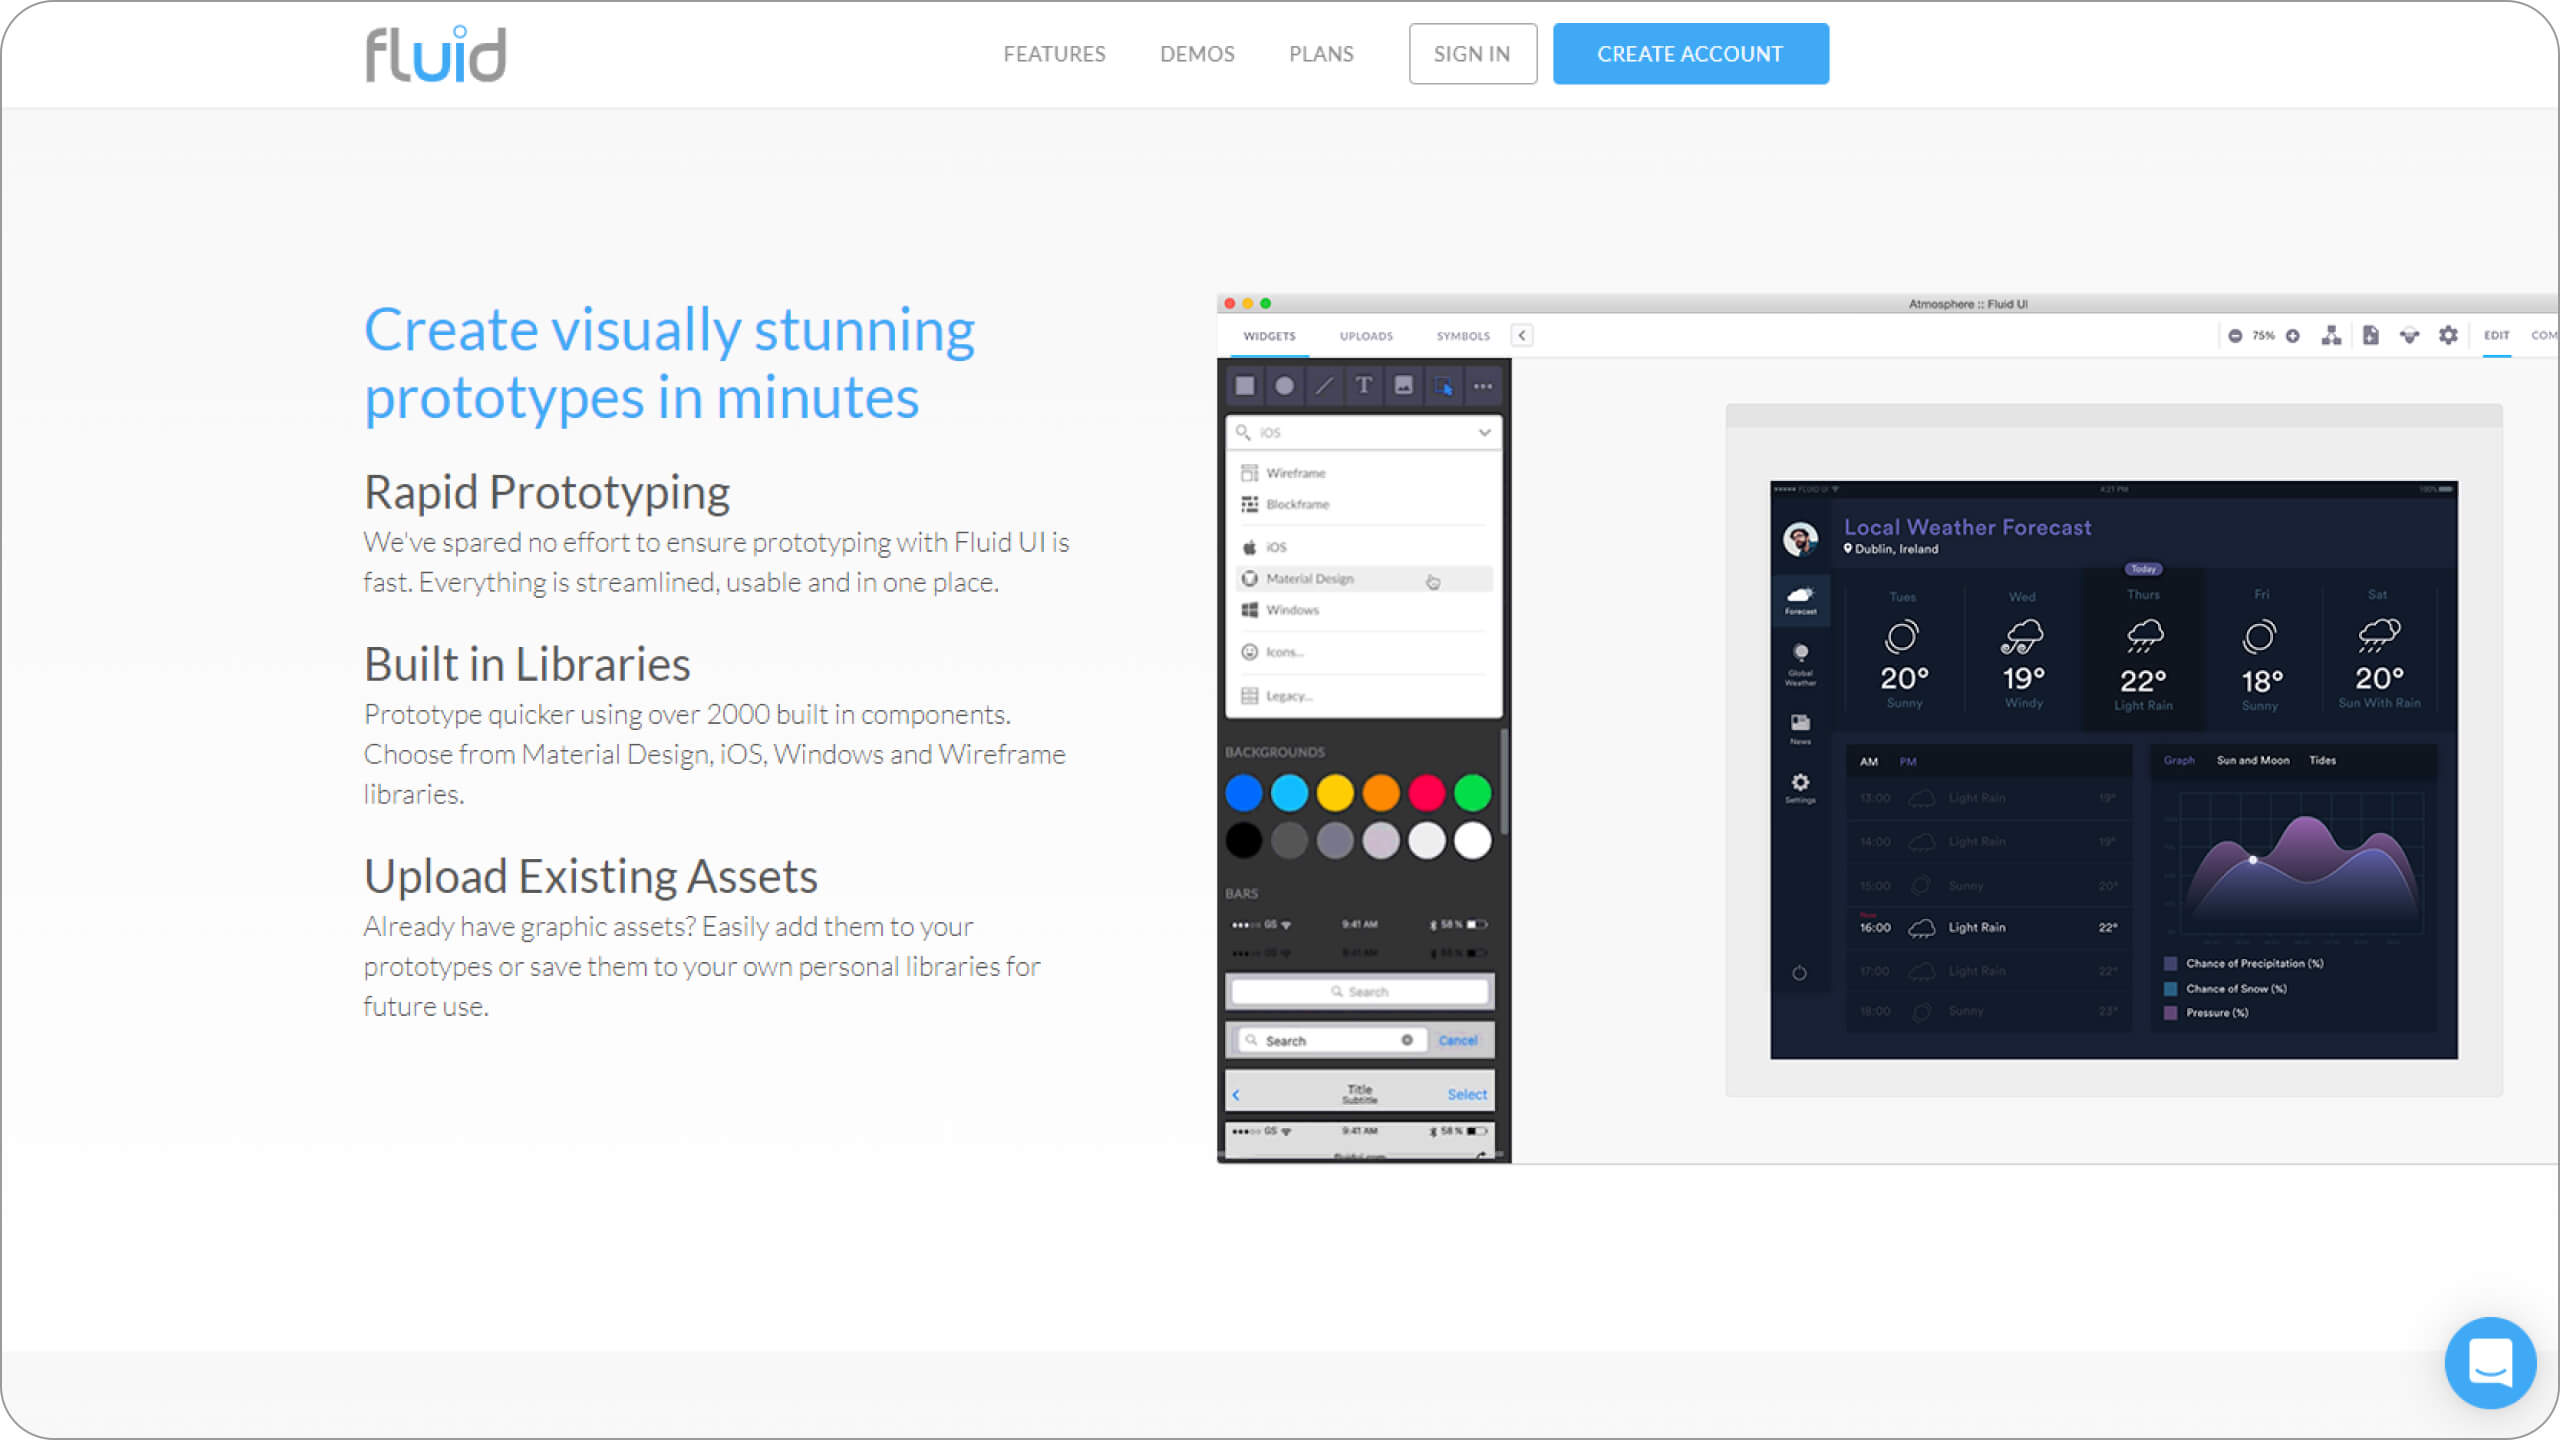Toggle Chance of Precipitation legend box
The width and height of the screenshot is (2560, 1440).
coord(2171,964)
